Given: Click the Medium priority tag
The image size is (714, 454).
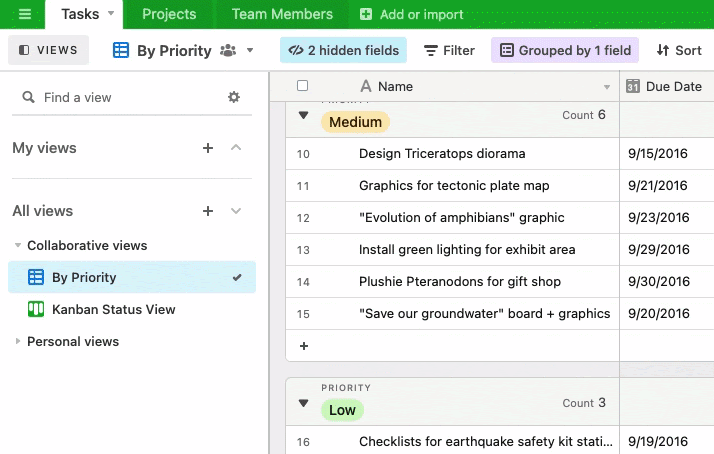Looking at the screenshot, I should (355, 122).
